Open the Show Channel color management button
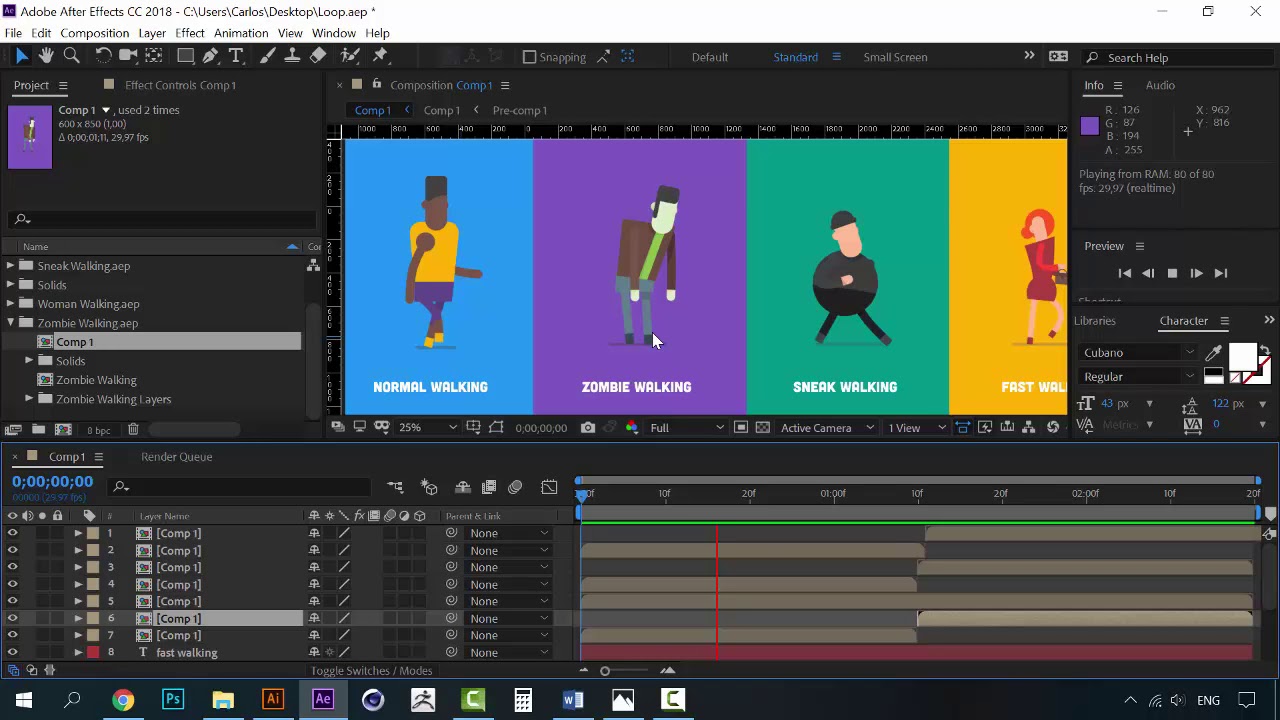1280x720 pixels. point(631,428)
